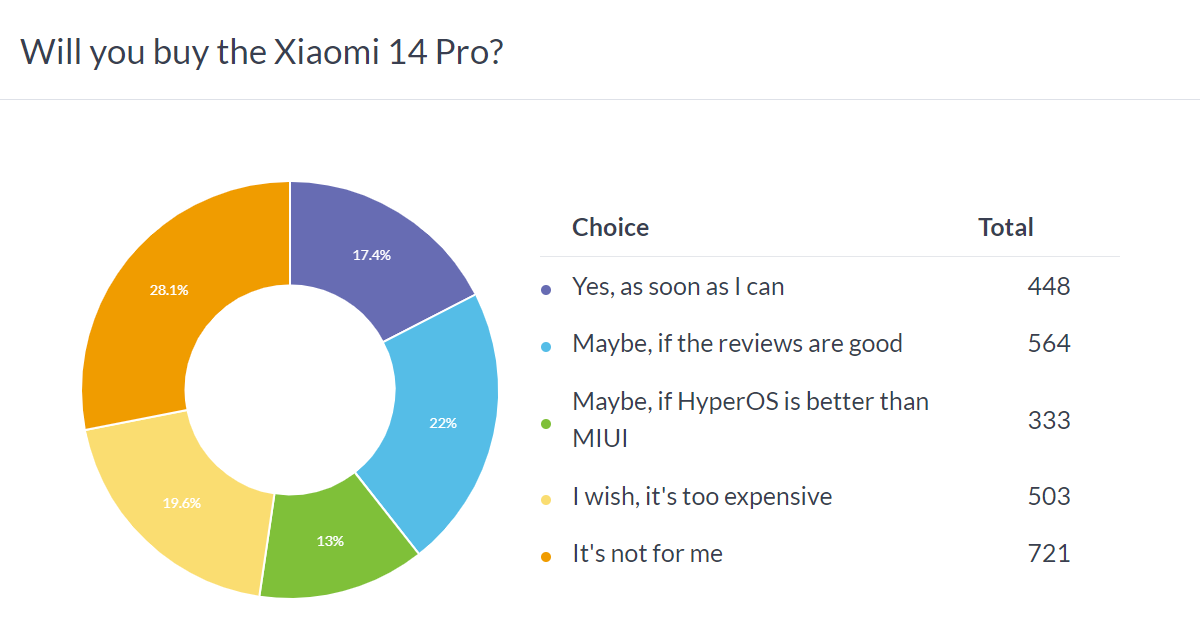Image resolution: width=1200 pixels, height=620 pixels.
Task: Click the 721 total value
Action: coord(1049,553)
